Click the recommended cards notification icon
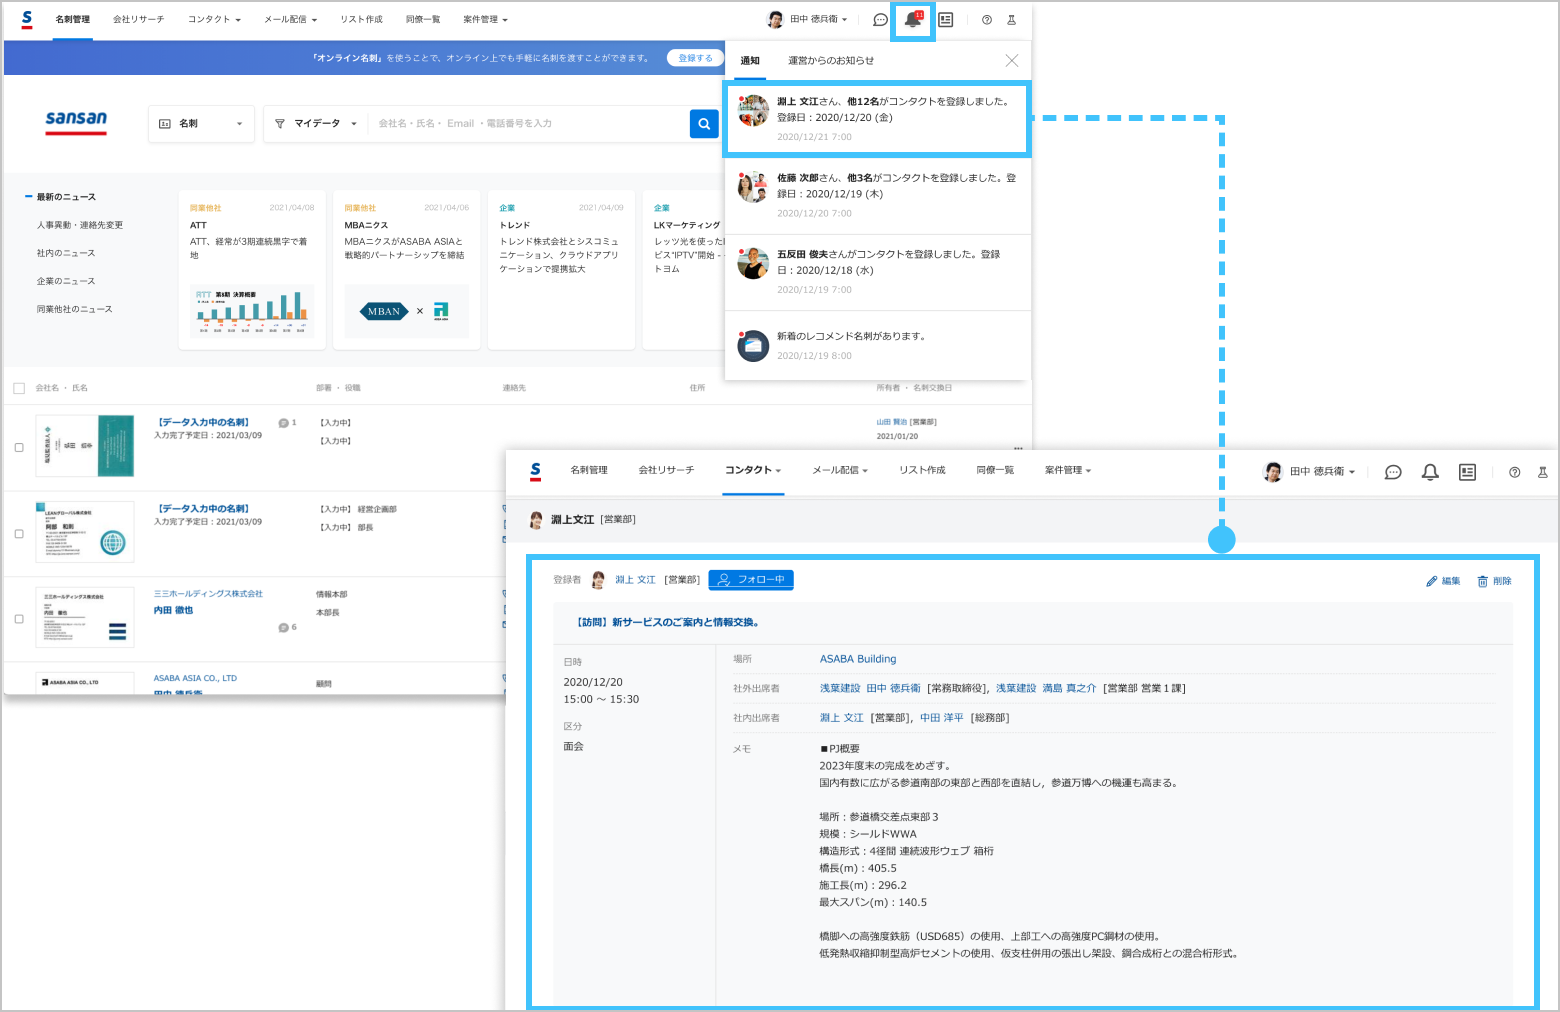 pos(753,345)
